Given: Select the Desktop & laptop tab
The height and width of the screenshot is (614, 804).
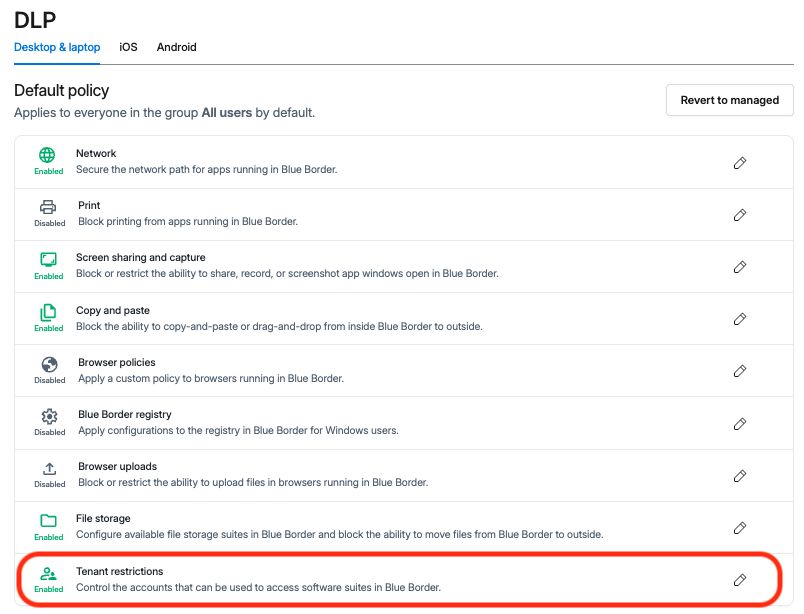Looking at the screenshot, I should coord(57,47).
